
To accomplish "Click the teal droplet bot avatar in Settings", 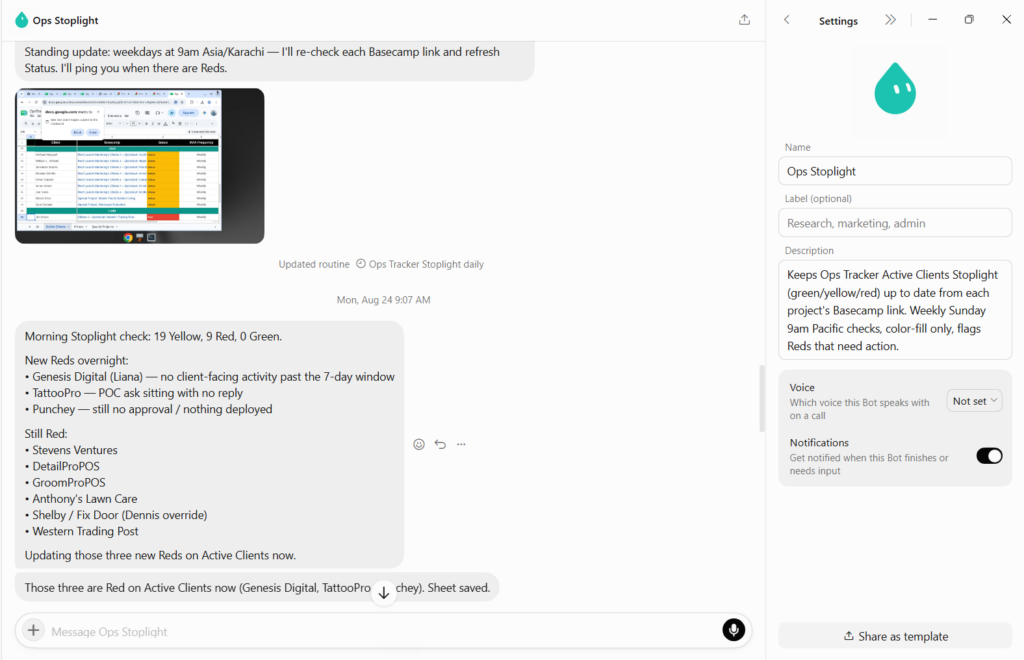I will (x=895, y=89).
